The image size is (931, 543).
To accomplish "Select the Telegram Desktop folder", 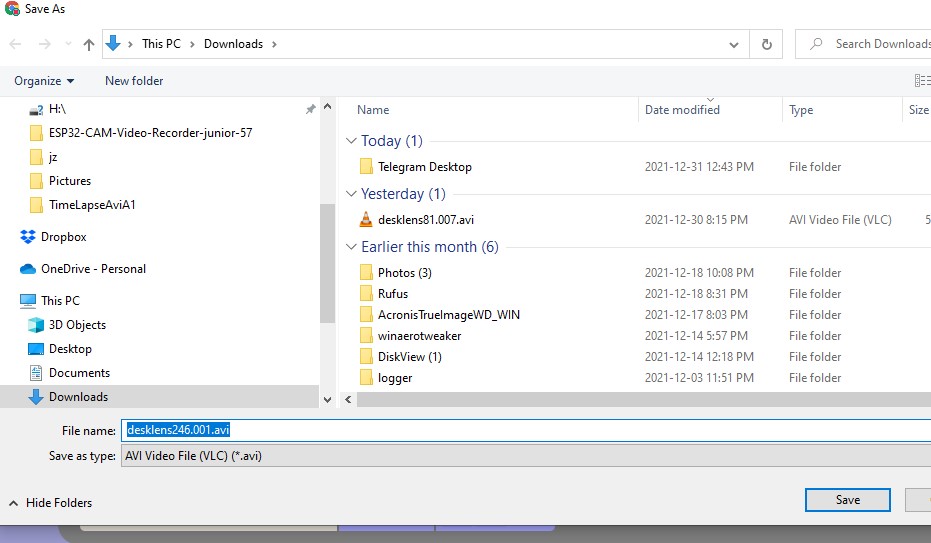I will click(424, 167).
